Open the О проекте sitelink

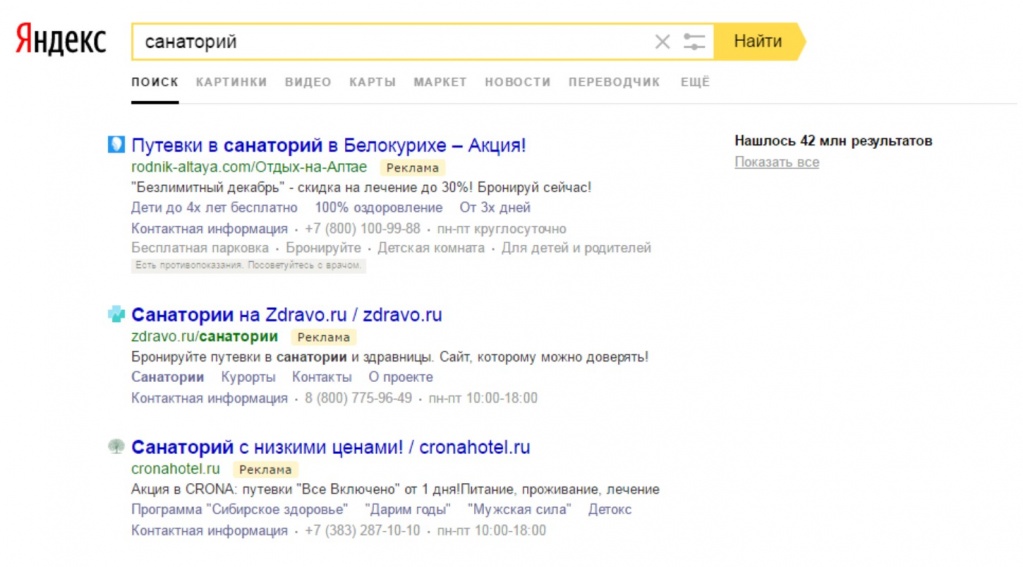tap(401, 377)
